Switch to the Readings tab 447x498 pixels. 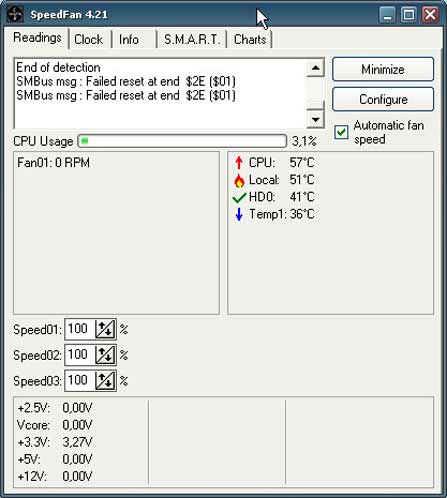tap(37, 38)
